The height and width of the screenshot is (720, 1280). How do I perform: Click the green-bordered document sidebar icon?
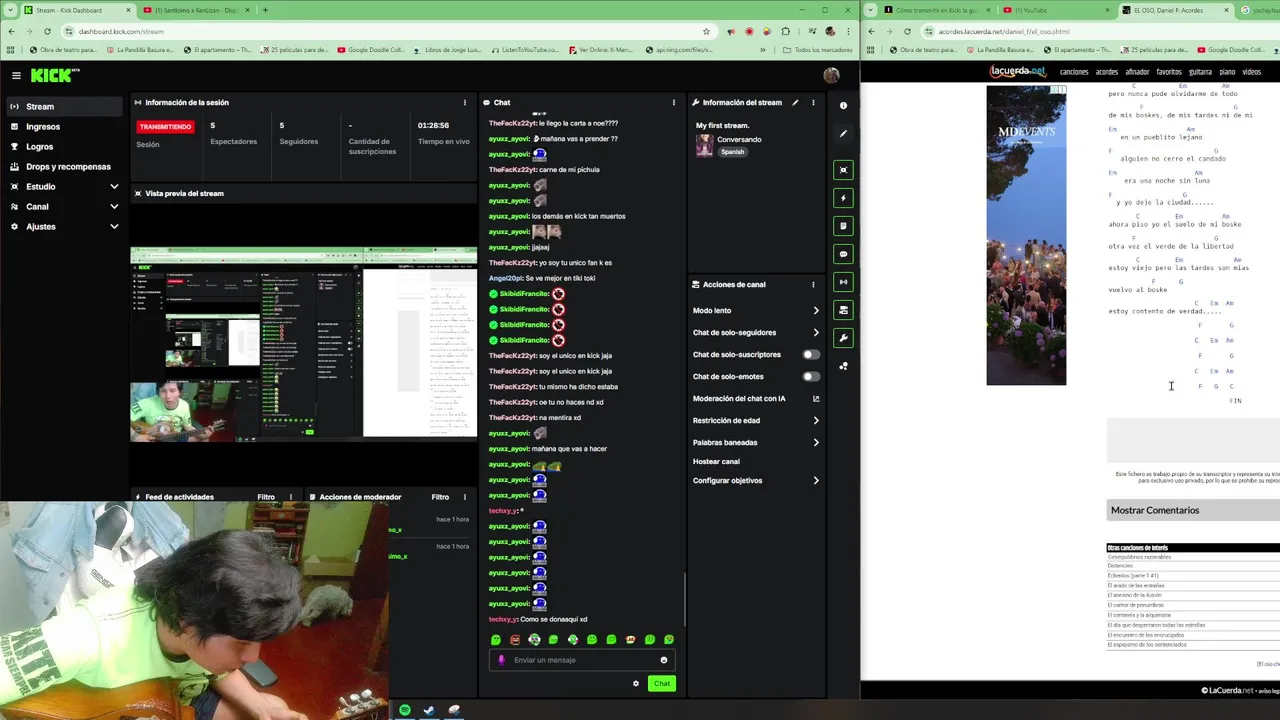coord(843,226)
